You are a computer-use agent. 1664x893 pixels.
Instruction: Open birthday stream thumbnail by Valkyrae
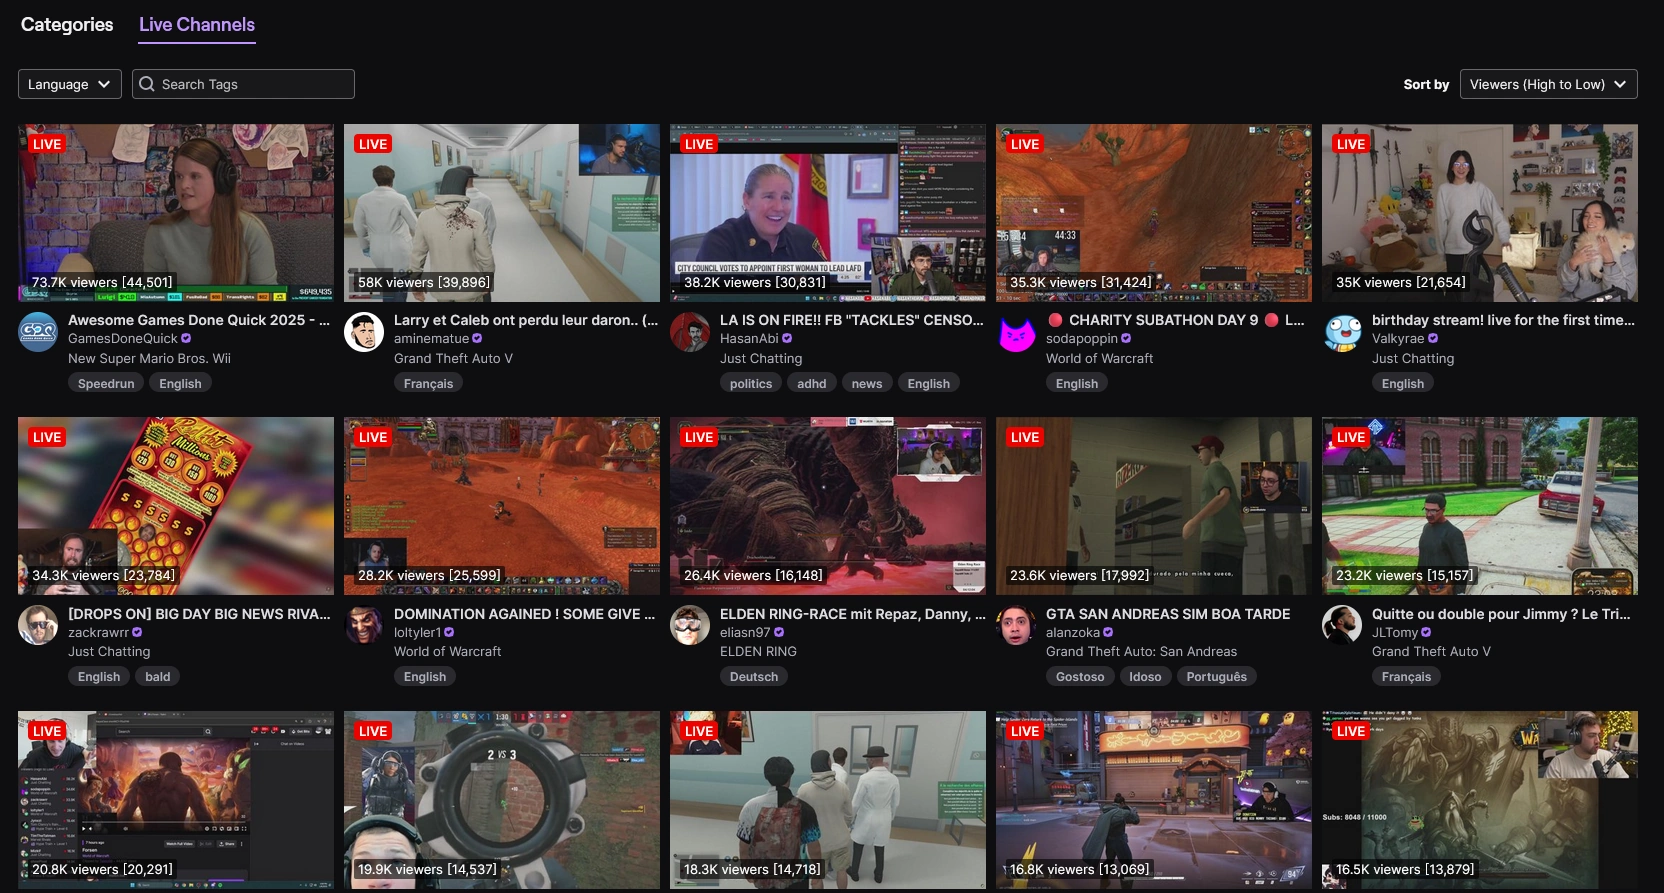coord(1480,213)
